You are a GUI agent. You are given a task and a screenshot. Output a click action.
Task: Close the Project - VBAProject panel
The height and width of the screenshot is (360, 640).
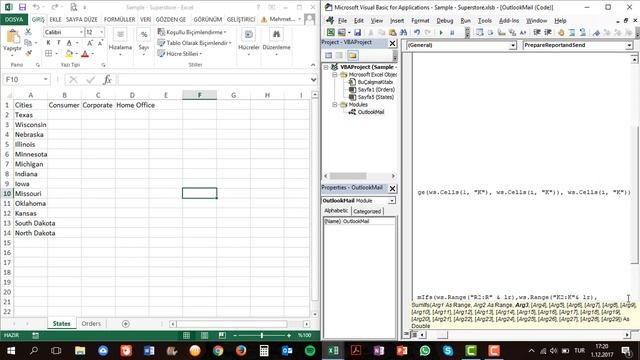(392, 43)
